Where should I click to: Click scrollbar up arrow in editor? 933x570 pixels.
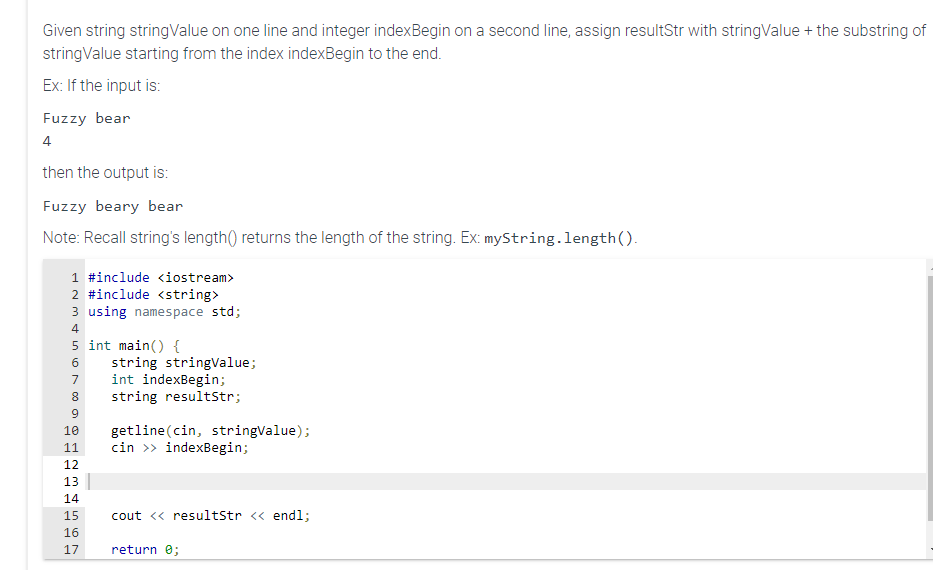pyautogui.click(x=930, y=269)
